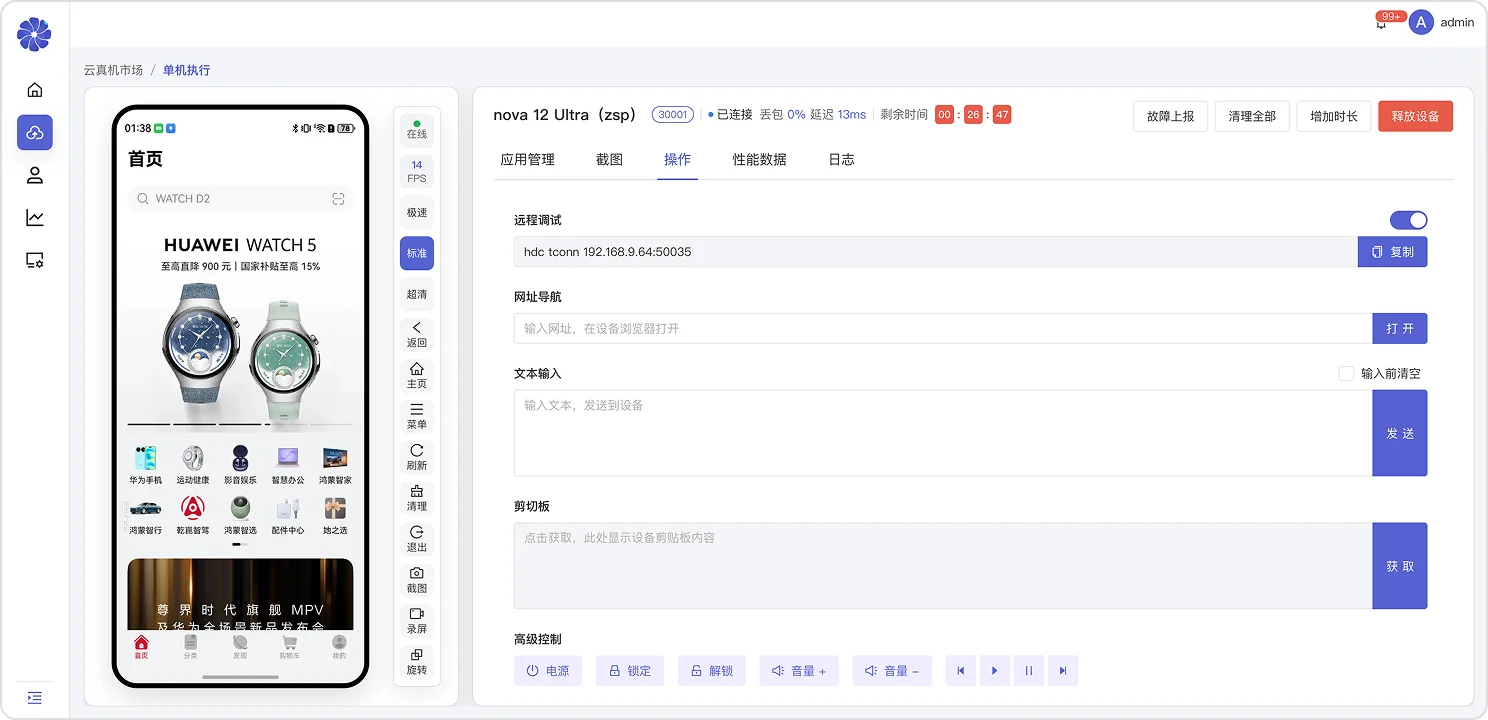Focus the 文本输入 text area
The height and width of the screenshot is (720, 1488).
click(x=943, y=433)
